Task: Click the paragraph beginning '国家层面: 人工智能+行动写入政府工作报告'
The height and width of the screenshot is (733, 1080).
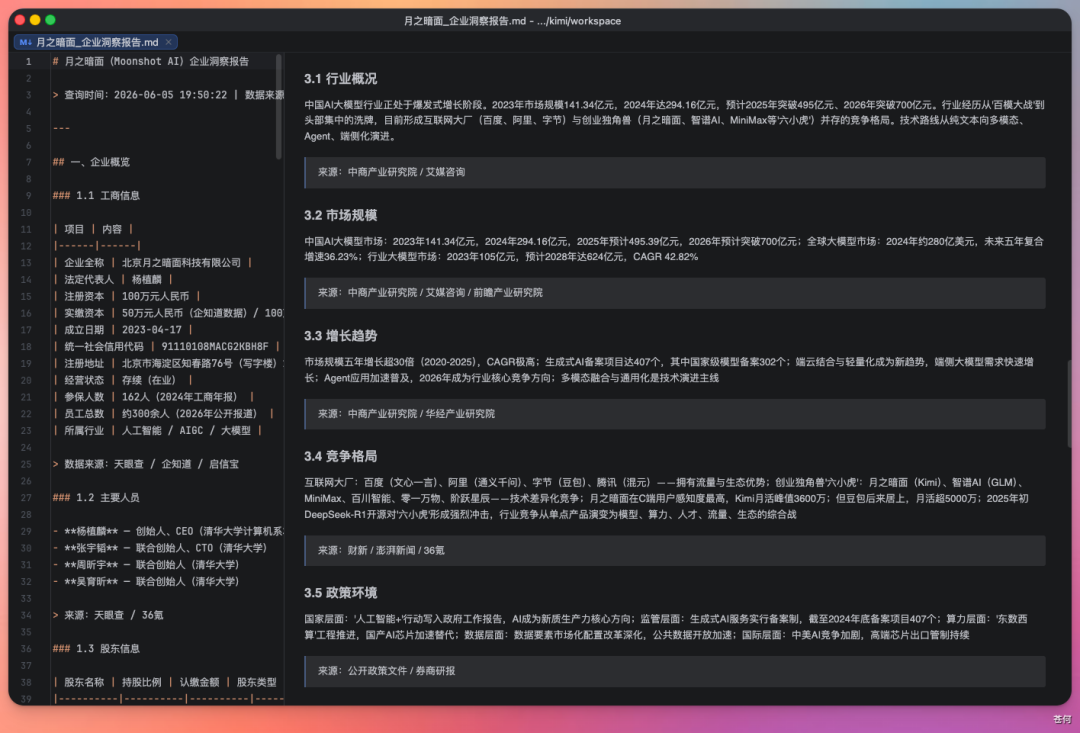Action: pos(666,627)
